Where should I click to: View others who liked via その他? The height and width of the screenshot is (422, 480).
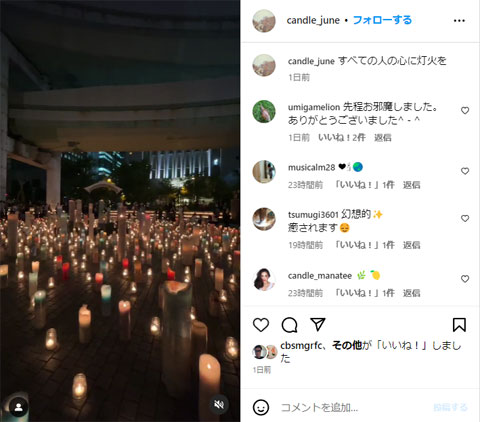point(347,345)
